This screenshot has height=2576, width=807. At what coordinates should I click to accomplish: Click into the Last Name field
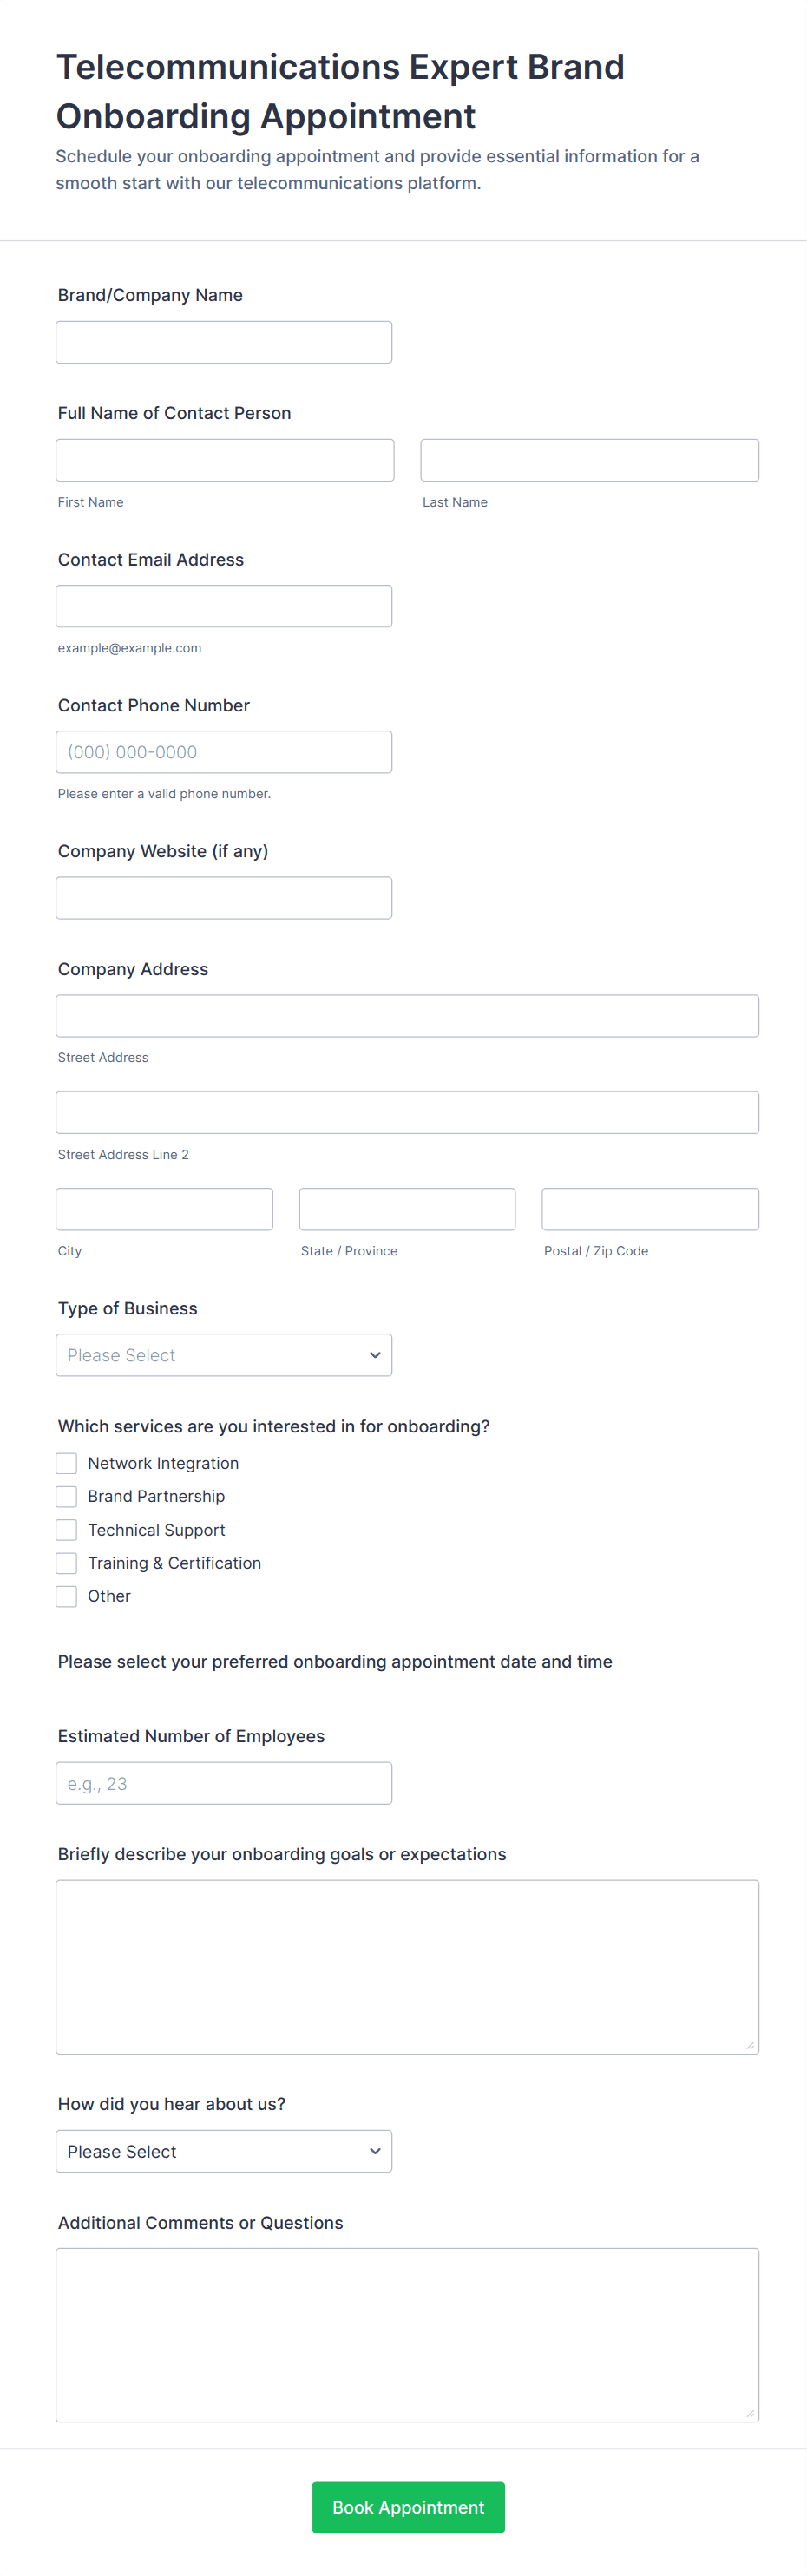589,460
